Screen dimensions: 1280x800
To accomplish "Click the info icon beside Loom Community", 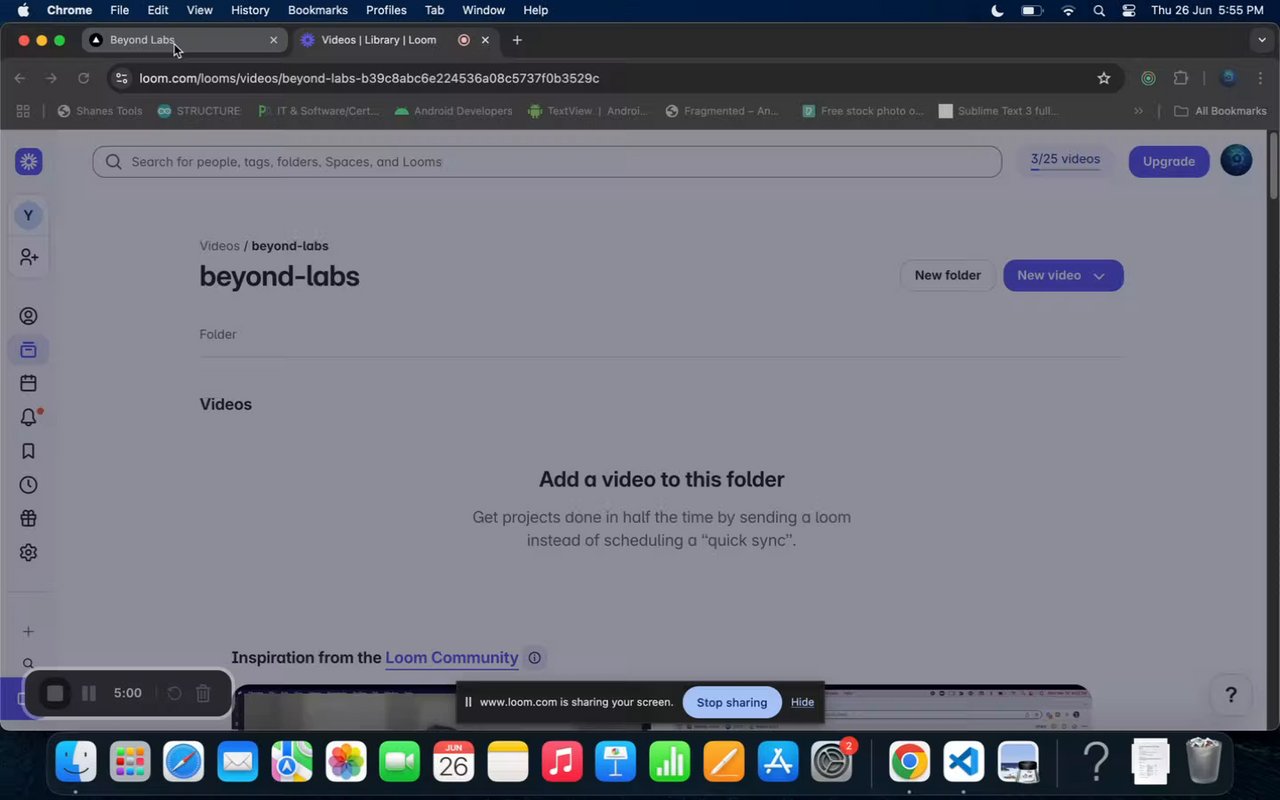I will (x=535, y=658).
